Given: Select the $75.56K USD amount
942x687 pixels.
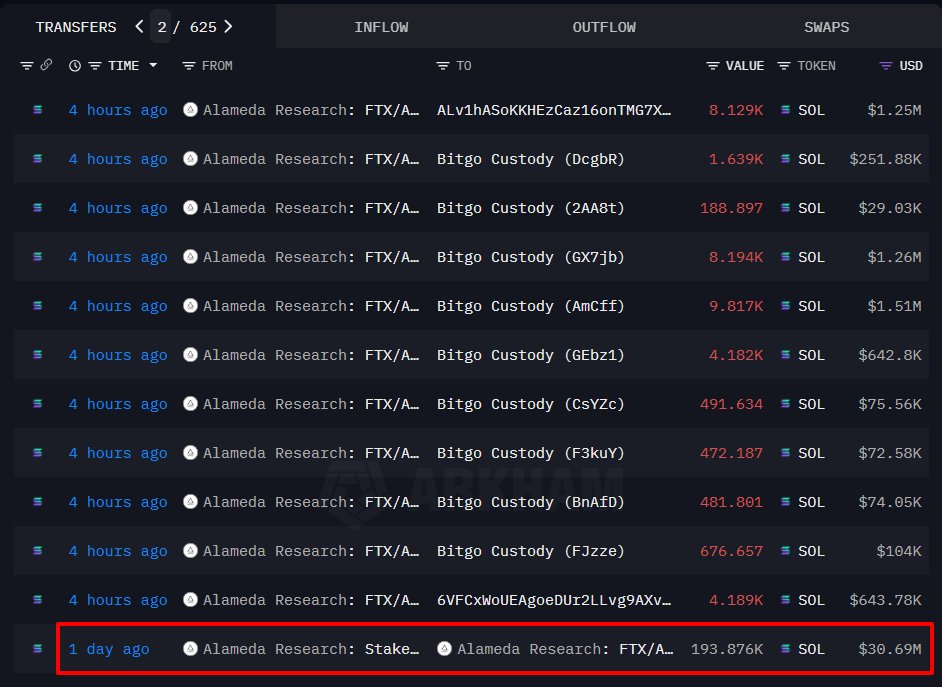Looking at the screenshot, I should tap(890, 404).
